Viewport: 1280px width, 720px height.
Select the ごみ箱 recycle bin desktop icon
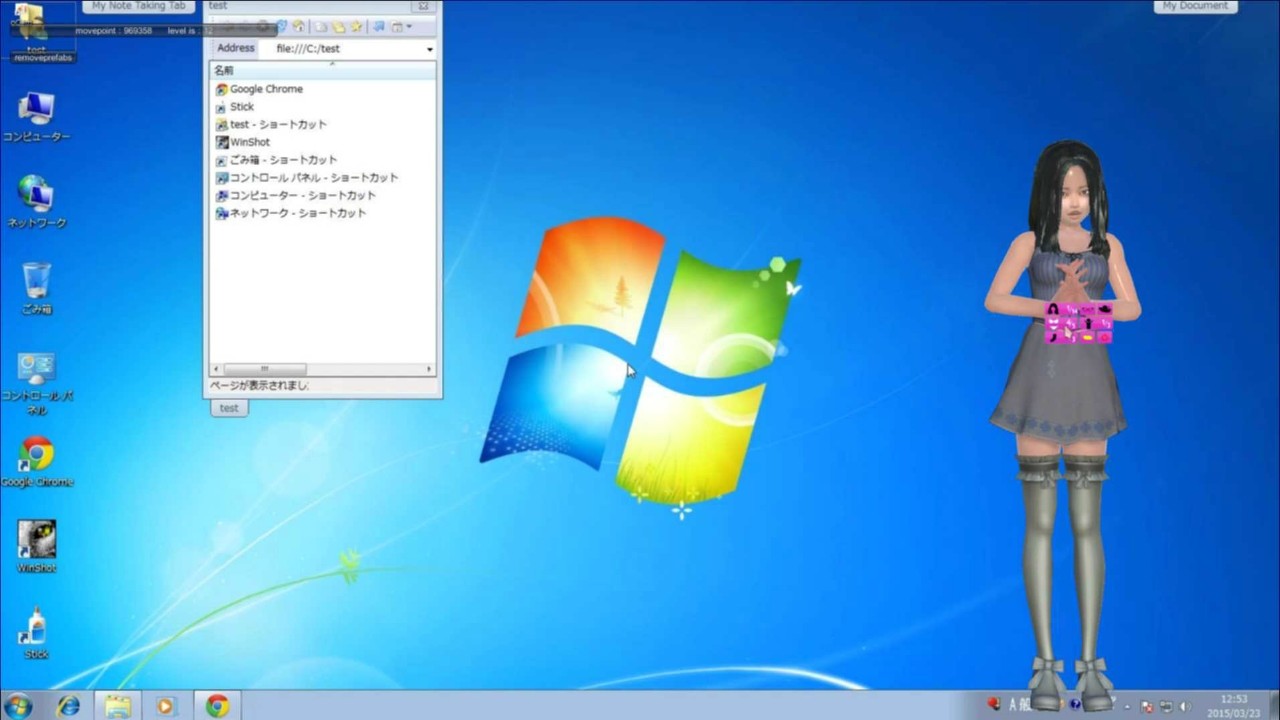point(37,282)
